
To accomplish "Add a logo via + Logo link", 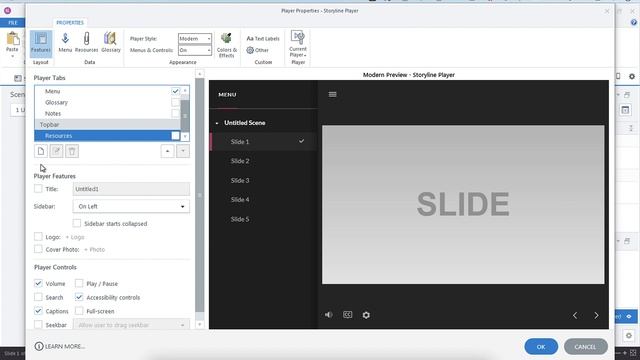I will click(75, 237).
